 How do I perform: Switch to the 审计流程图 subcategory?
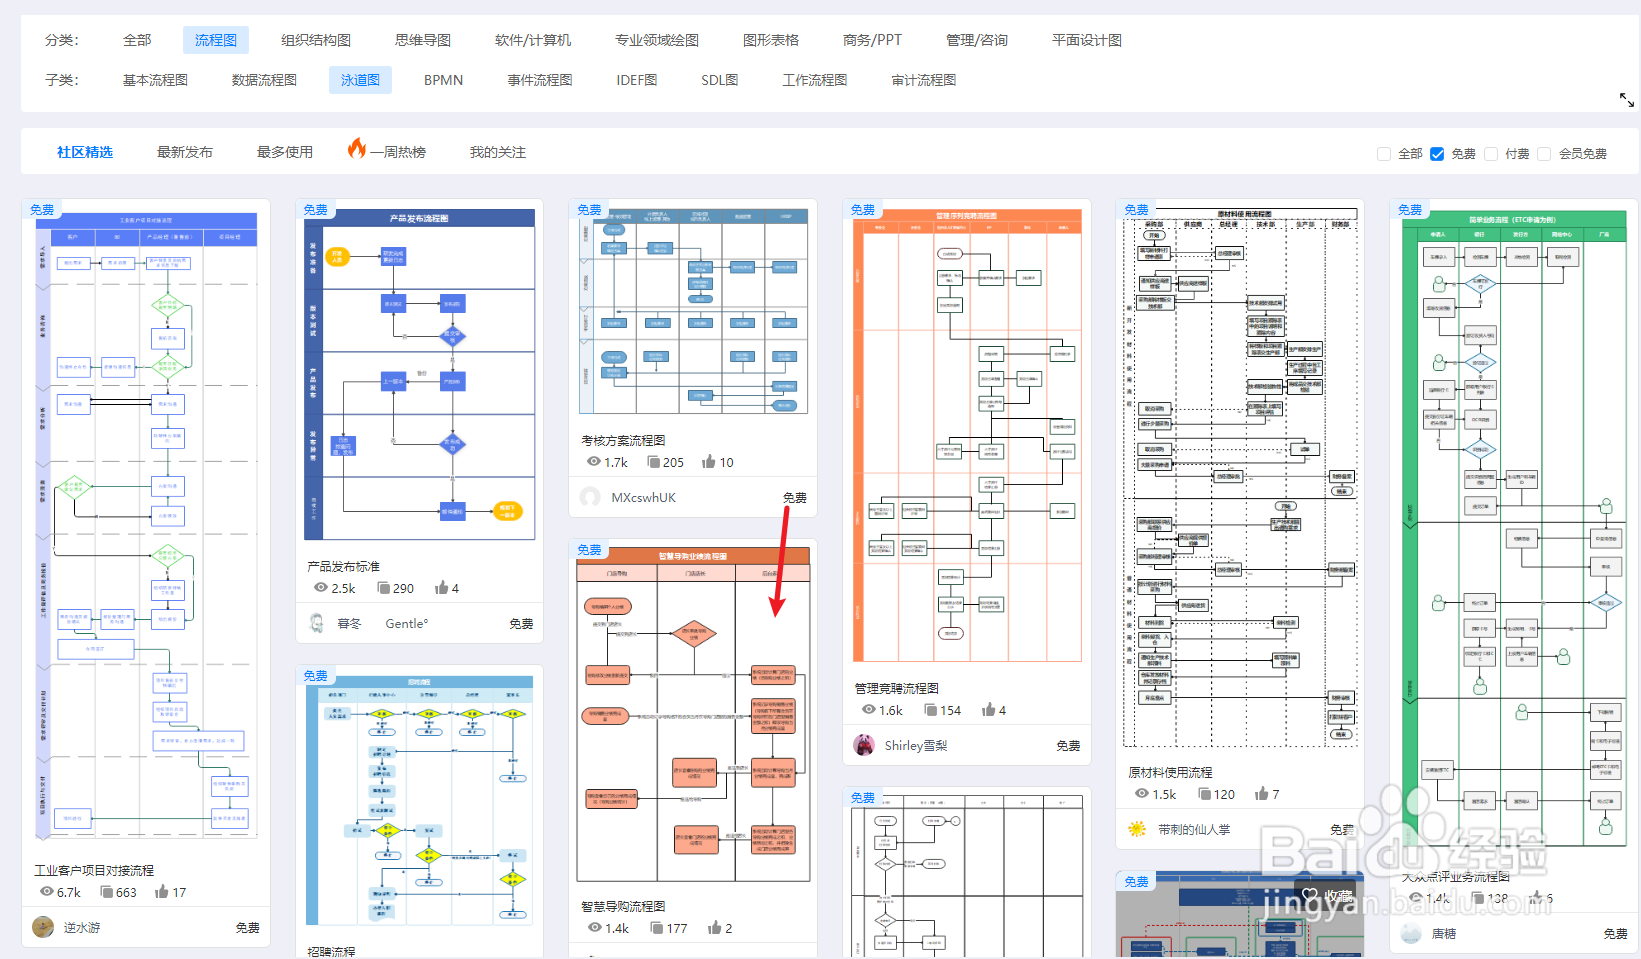click(x=922, y=79)
